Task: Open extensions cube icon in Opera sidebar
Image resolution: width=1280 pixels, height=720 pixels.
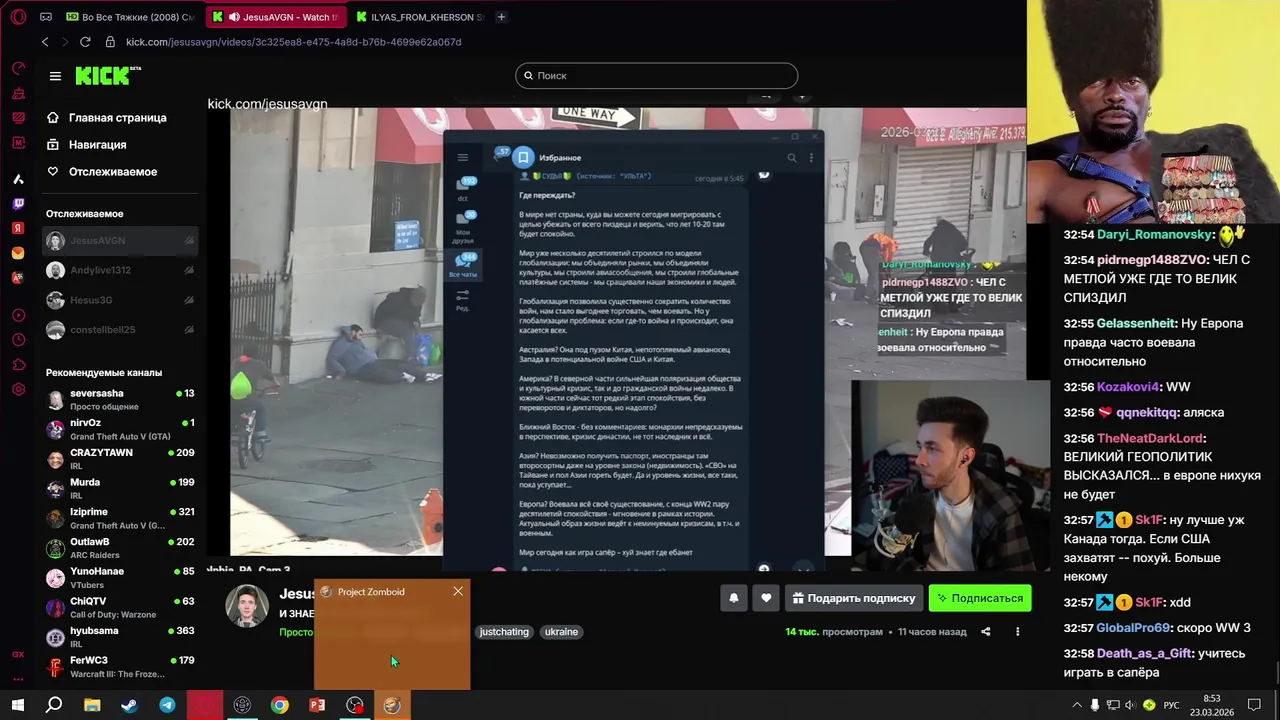Action: [18, 364]
